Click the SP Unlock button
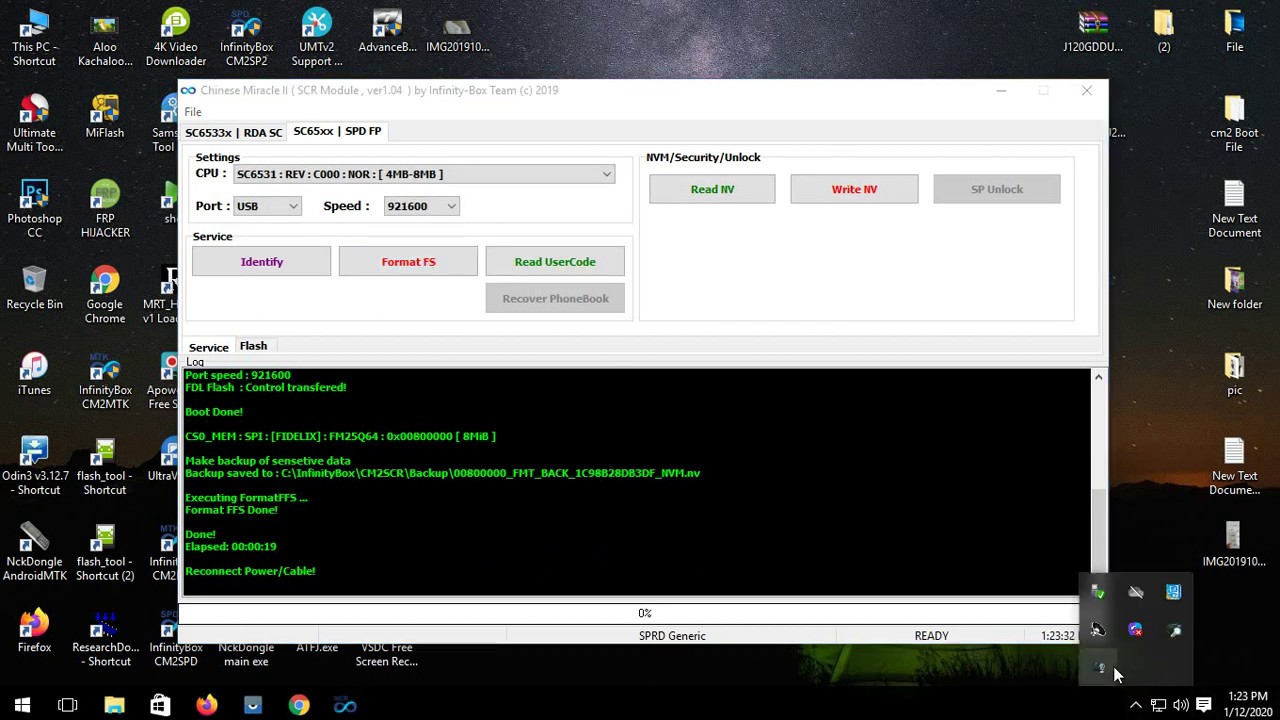 point(997,189)
